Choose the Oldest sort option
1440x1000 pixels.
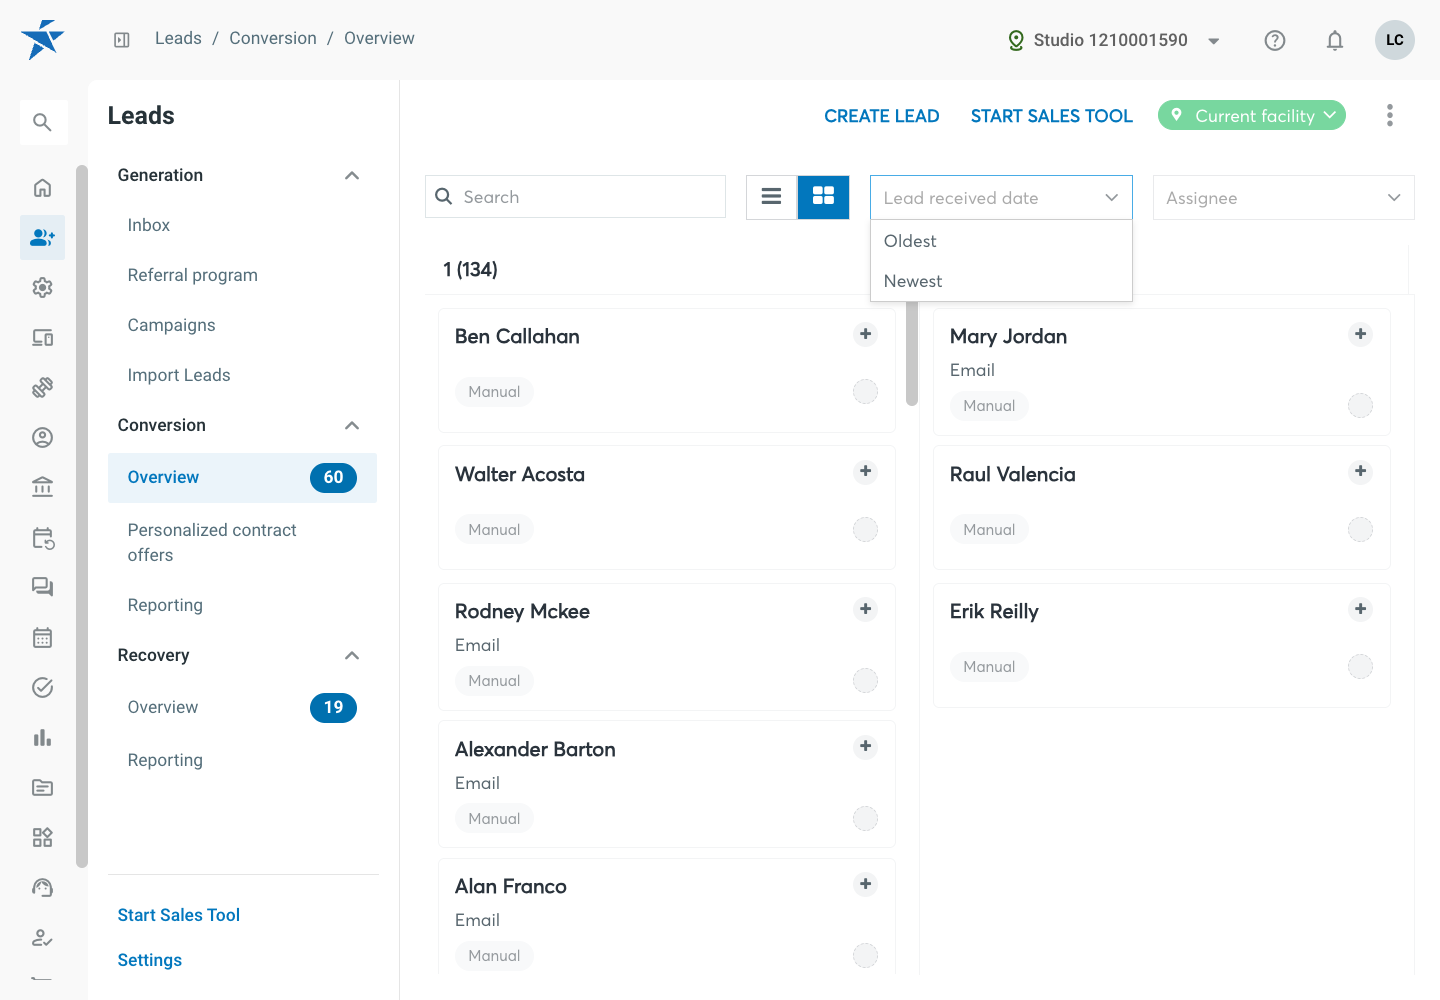(x=1001, y=241)
